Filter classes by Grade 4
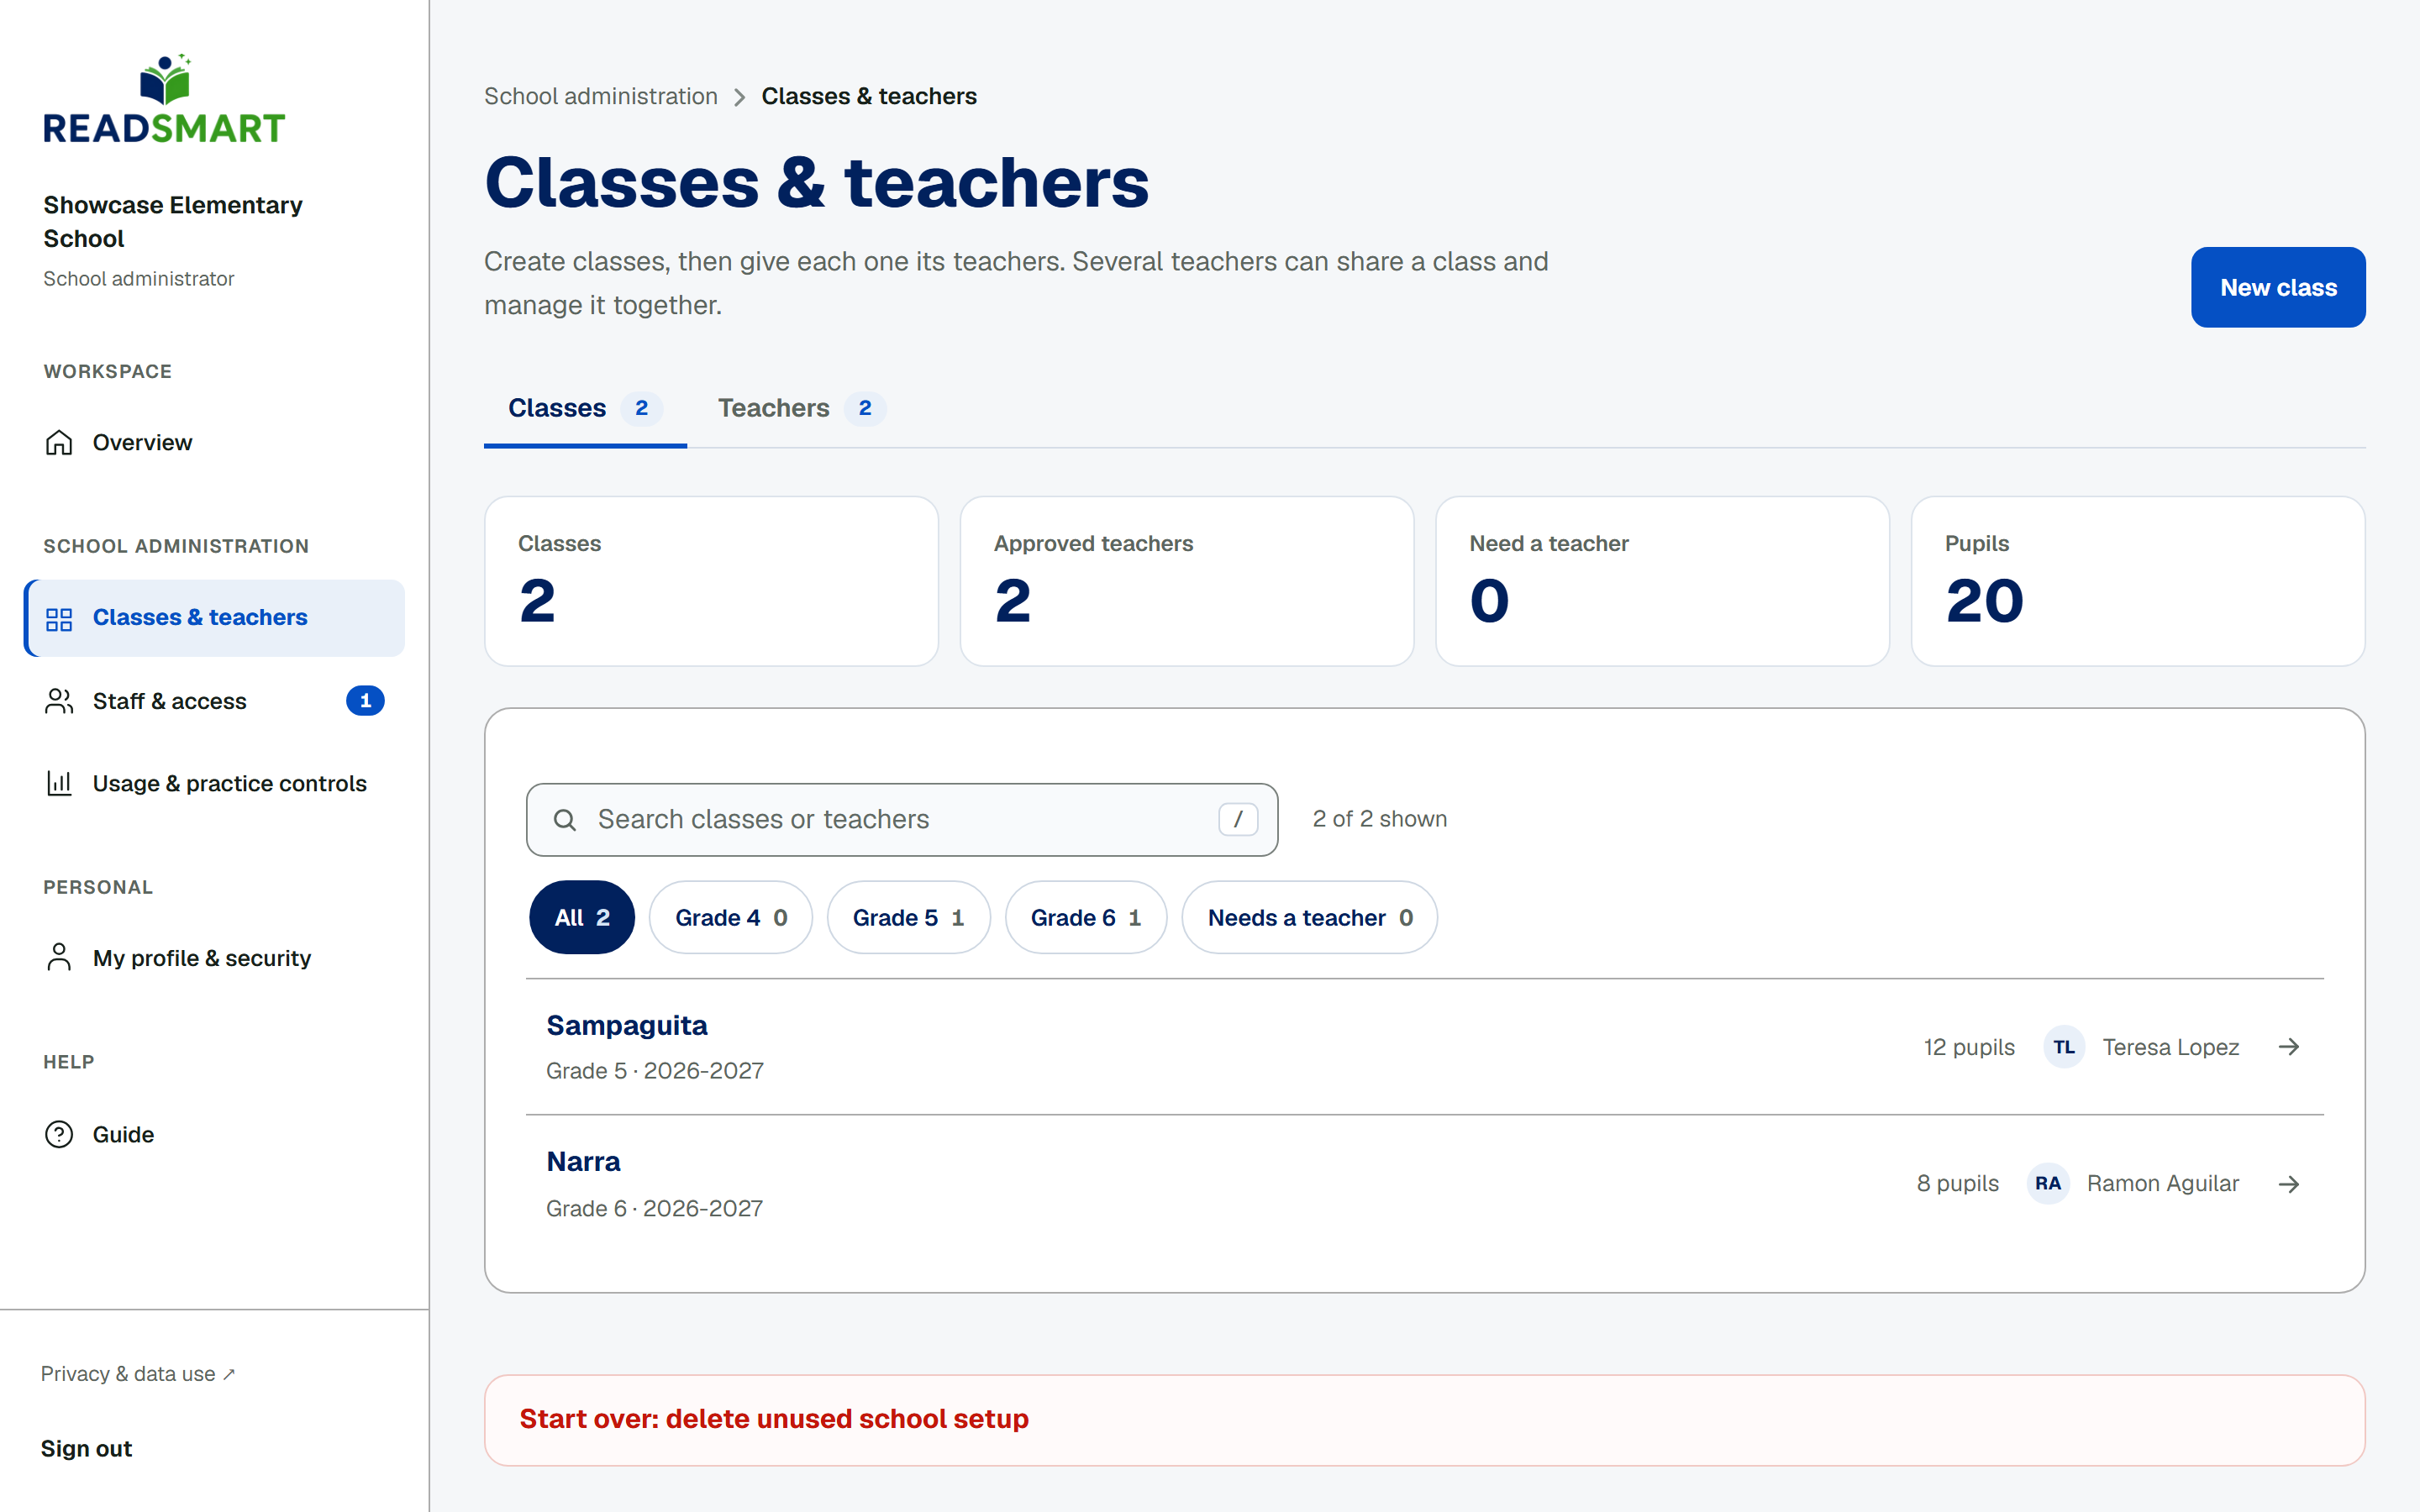 731,917
